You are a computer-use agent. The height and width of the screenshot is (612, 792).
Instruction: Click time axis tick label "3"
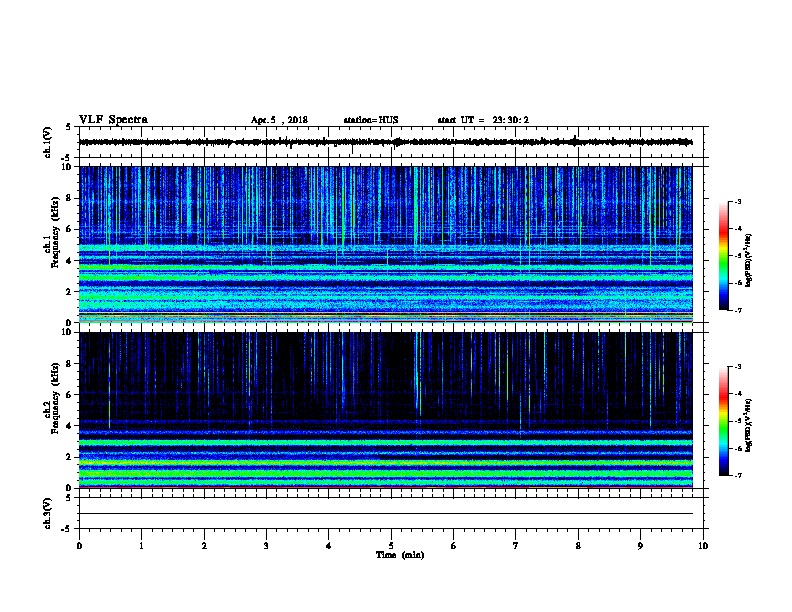266,546
